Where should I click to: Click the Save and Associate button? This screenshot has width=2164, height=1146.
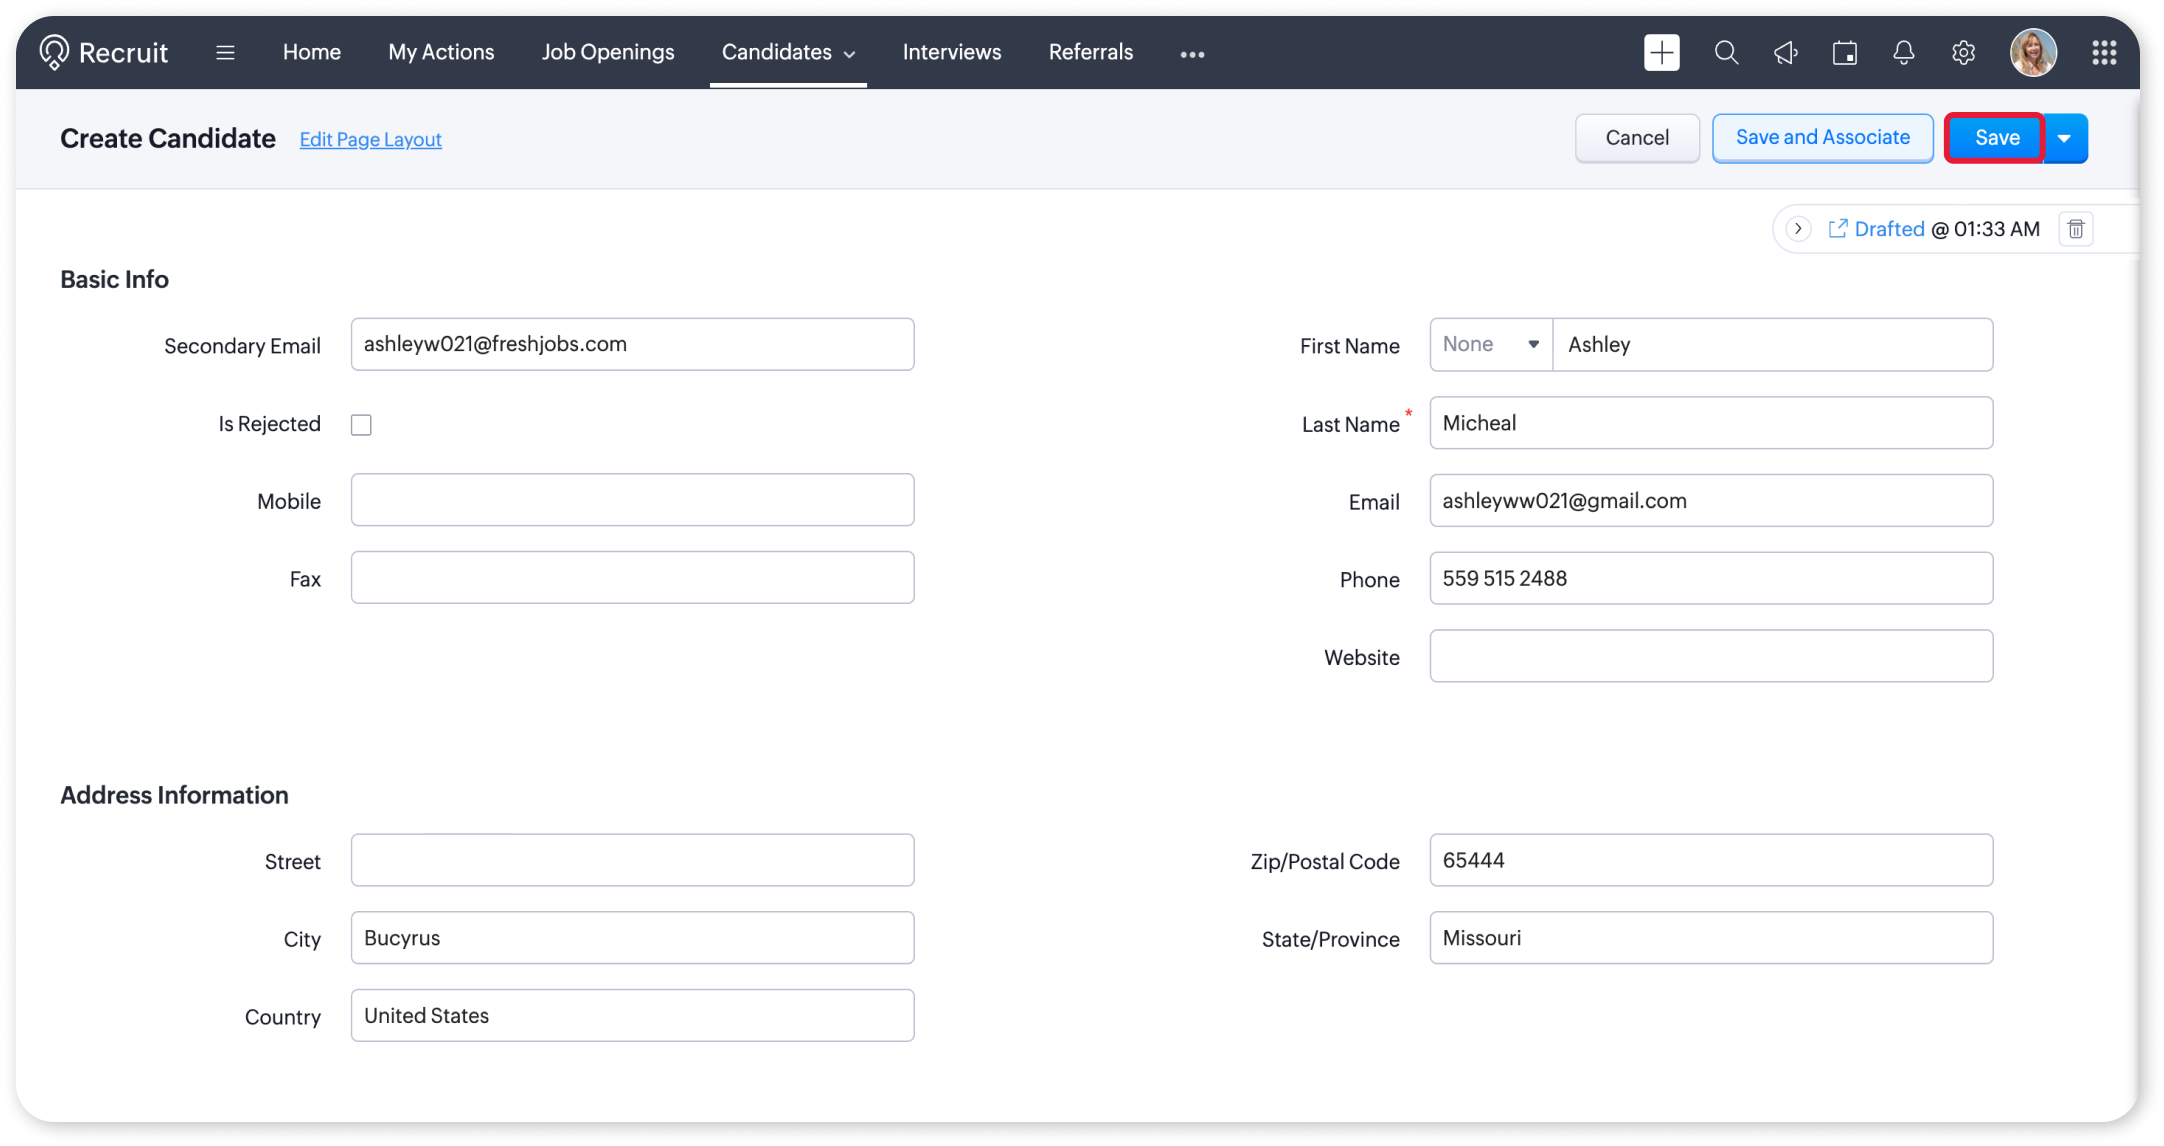click(x=1822, y=138)
